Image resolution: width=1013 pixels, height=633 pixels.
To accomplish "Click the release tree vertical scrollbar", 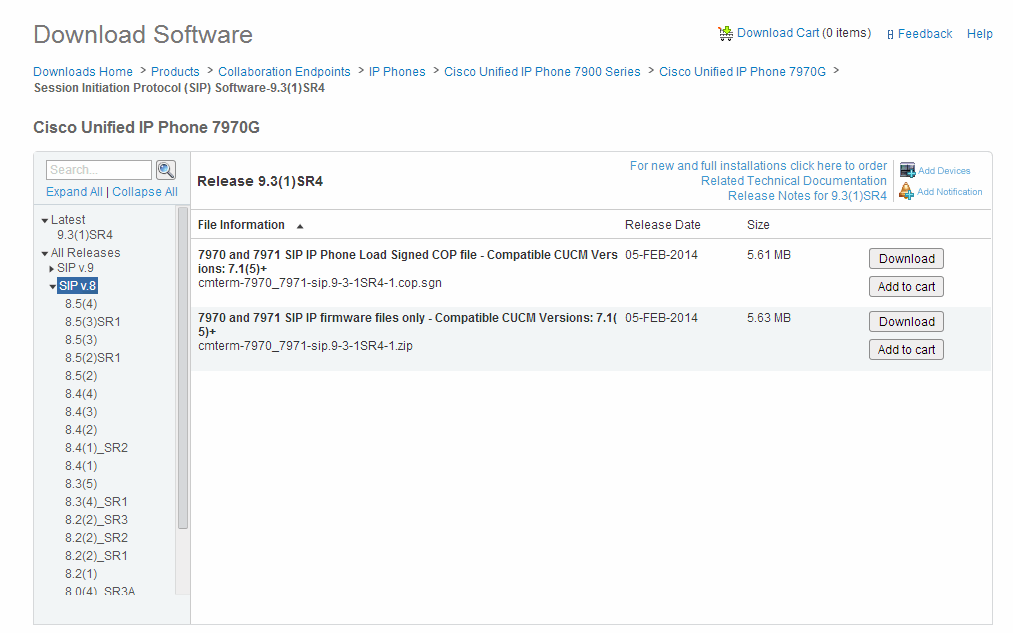I will [183, 368].
